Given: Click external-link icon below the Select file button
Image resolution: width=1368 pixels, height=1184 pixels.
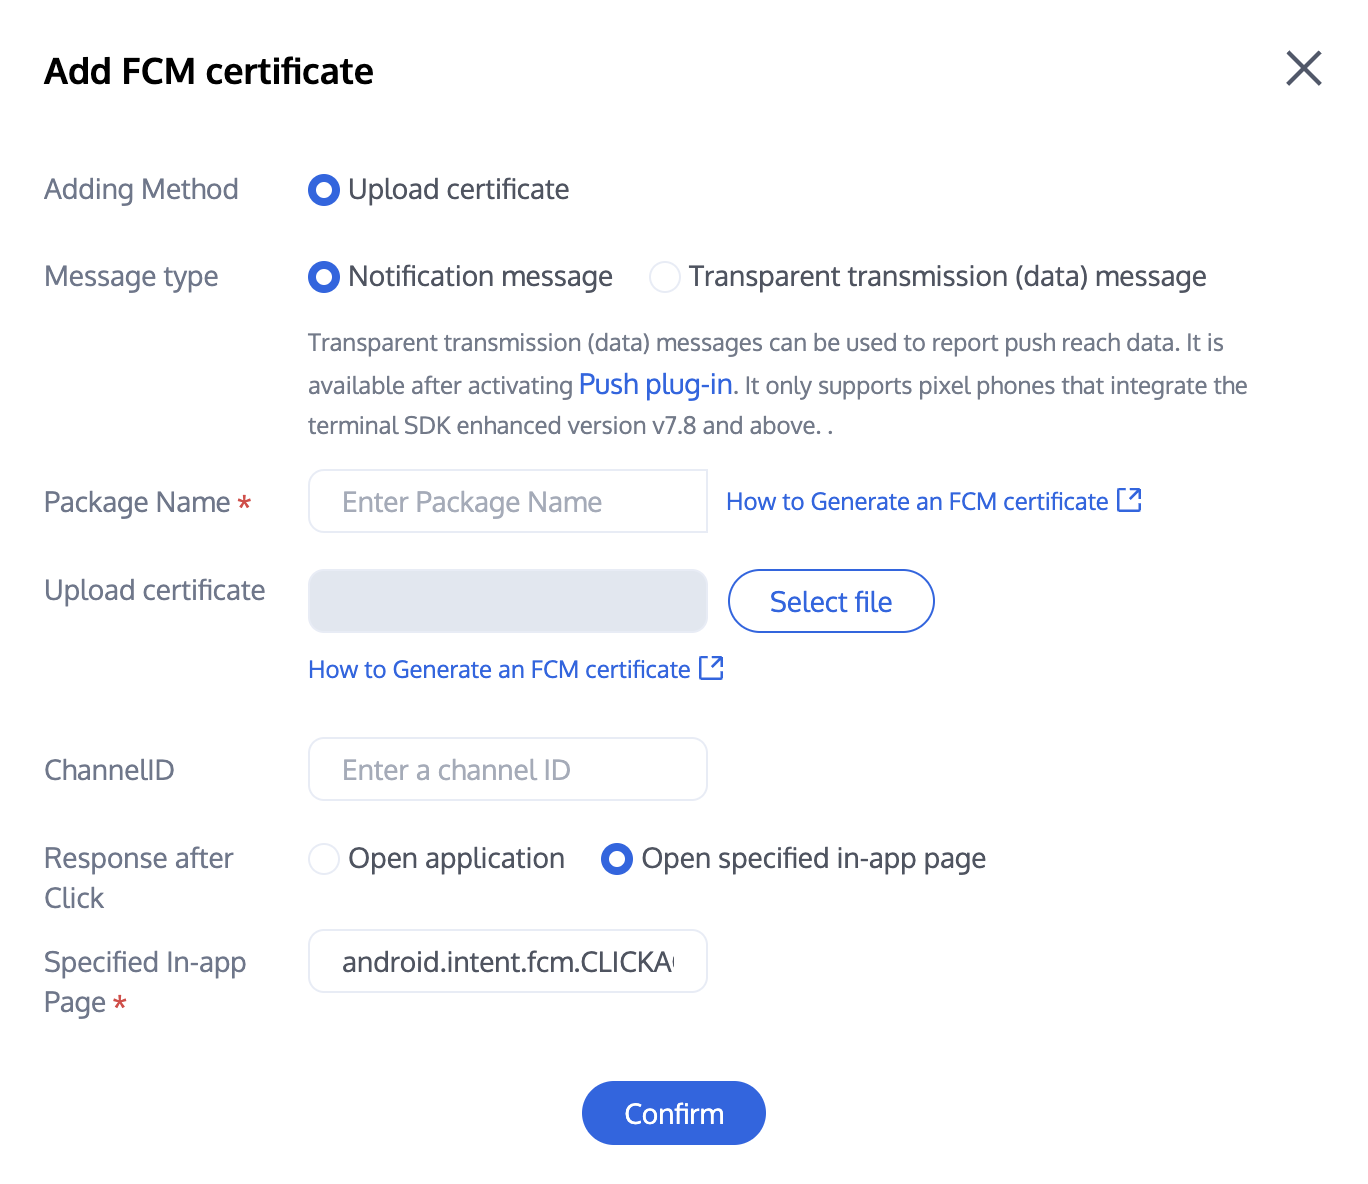Looking at the screenshot, I should 711,668.
